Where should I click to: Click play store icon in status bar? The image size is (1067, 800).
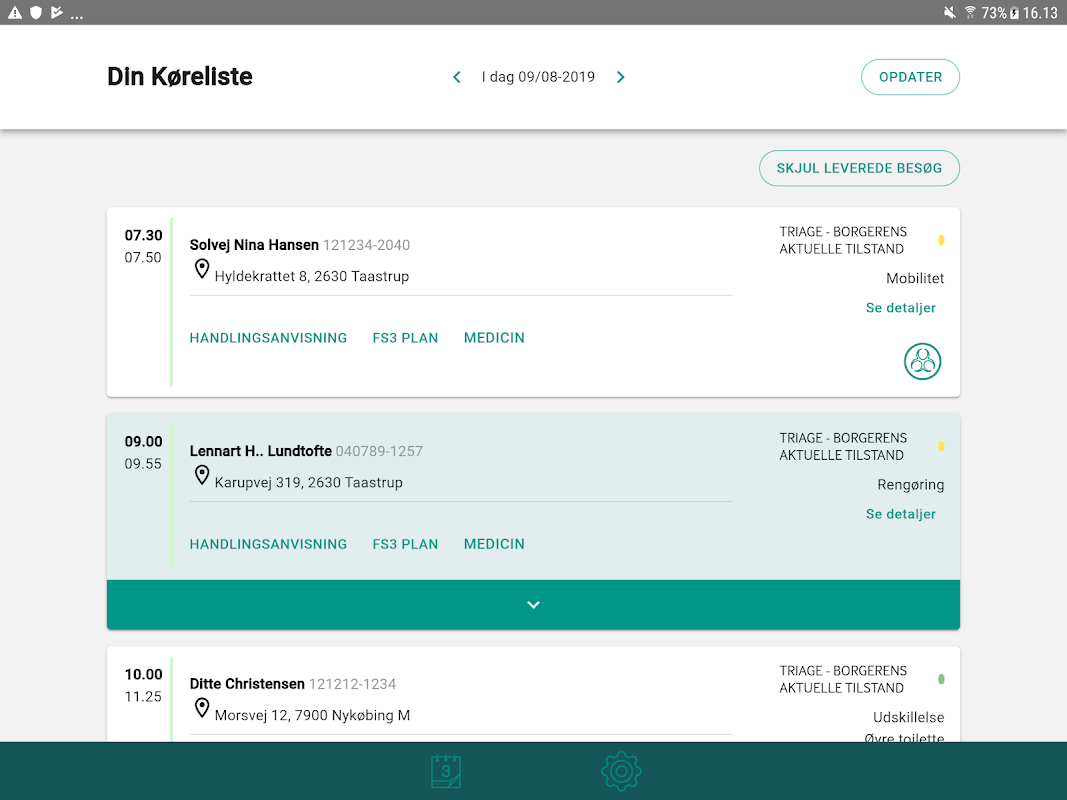57,12
